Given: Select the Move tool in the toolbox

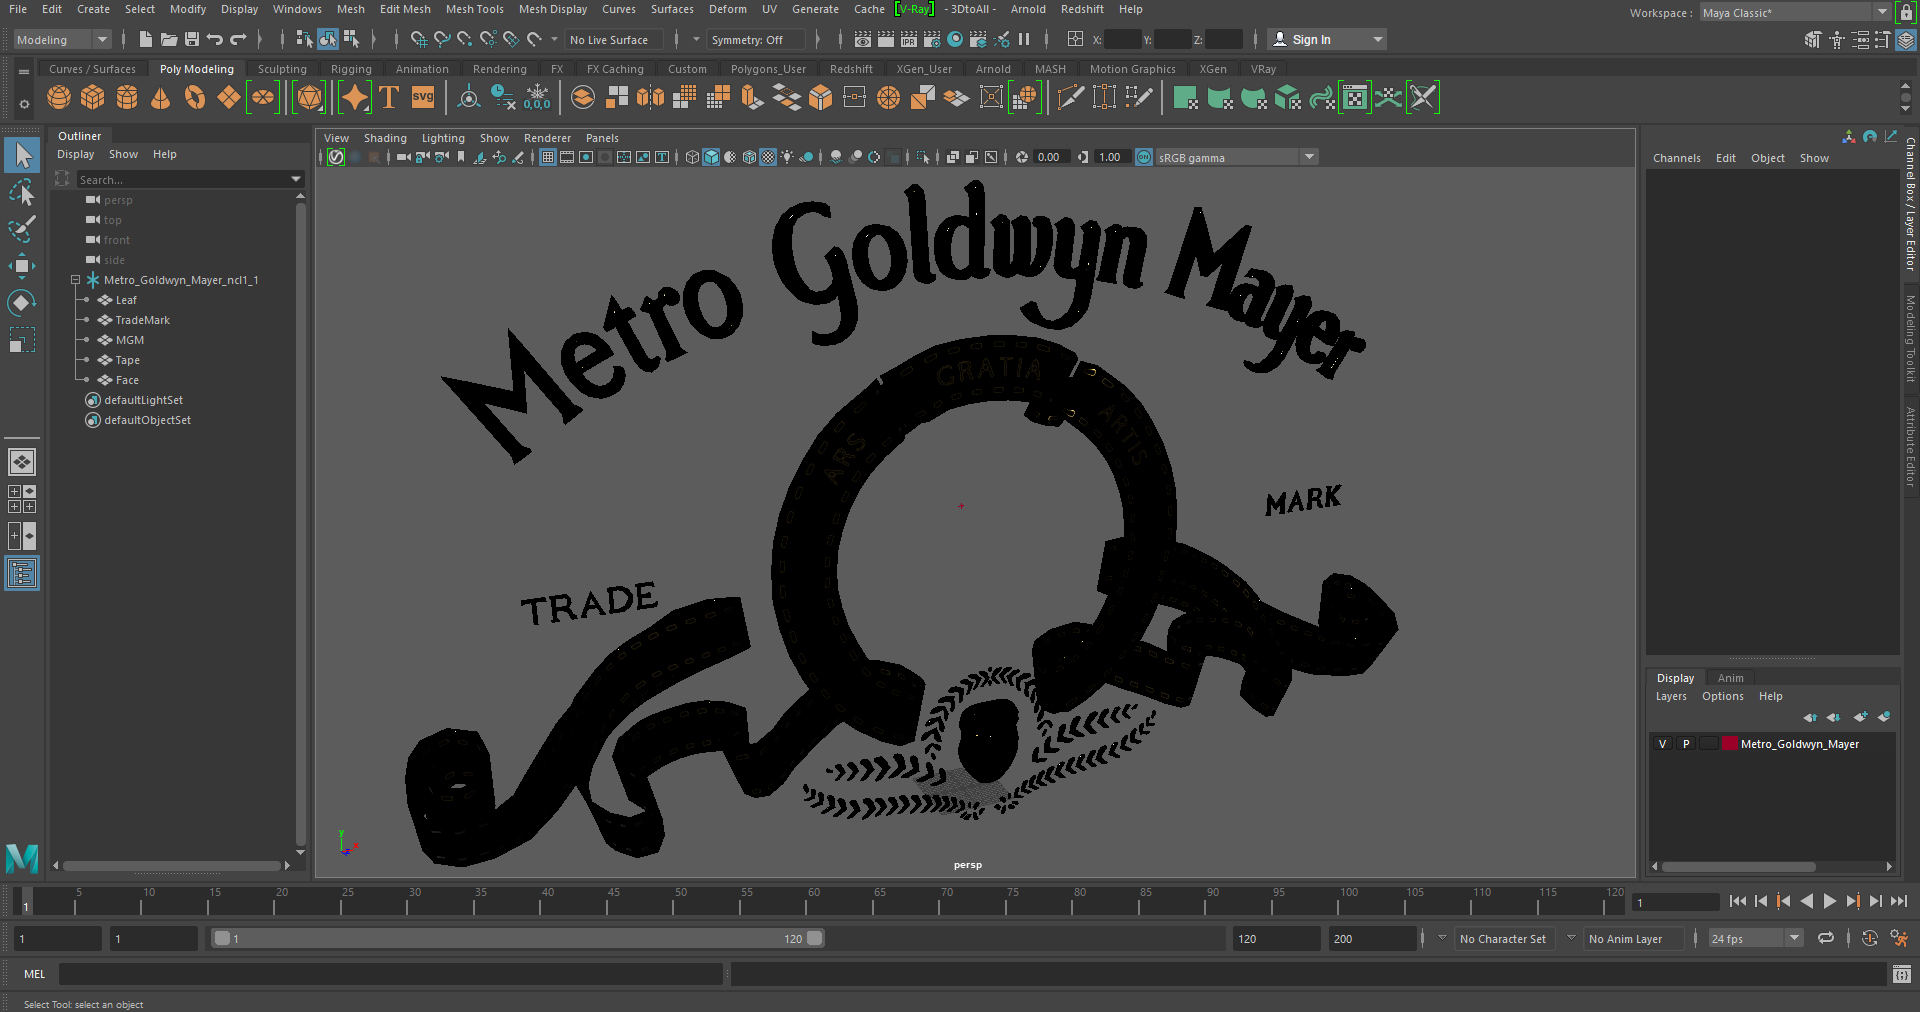Looking at the screenshot, I should (x=21, y=266).
